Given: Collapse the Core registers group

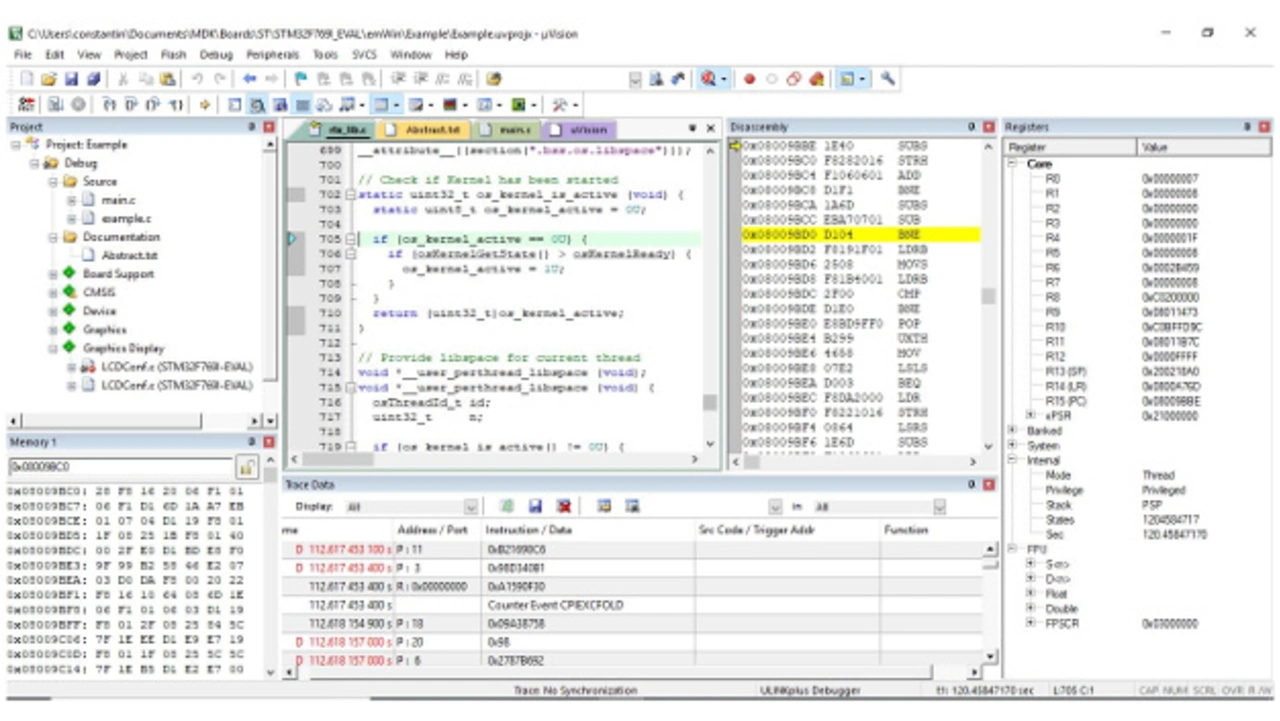Looking at the screenshot, I should 1013,163.
